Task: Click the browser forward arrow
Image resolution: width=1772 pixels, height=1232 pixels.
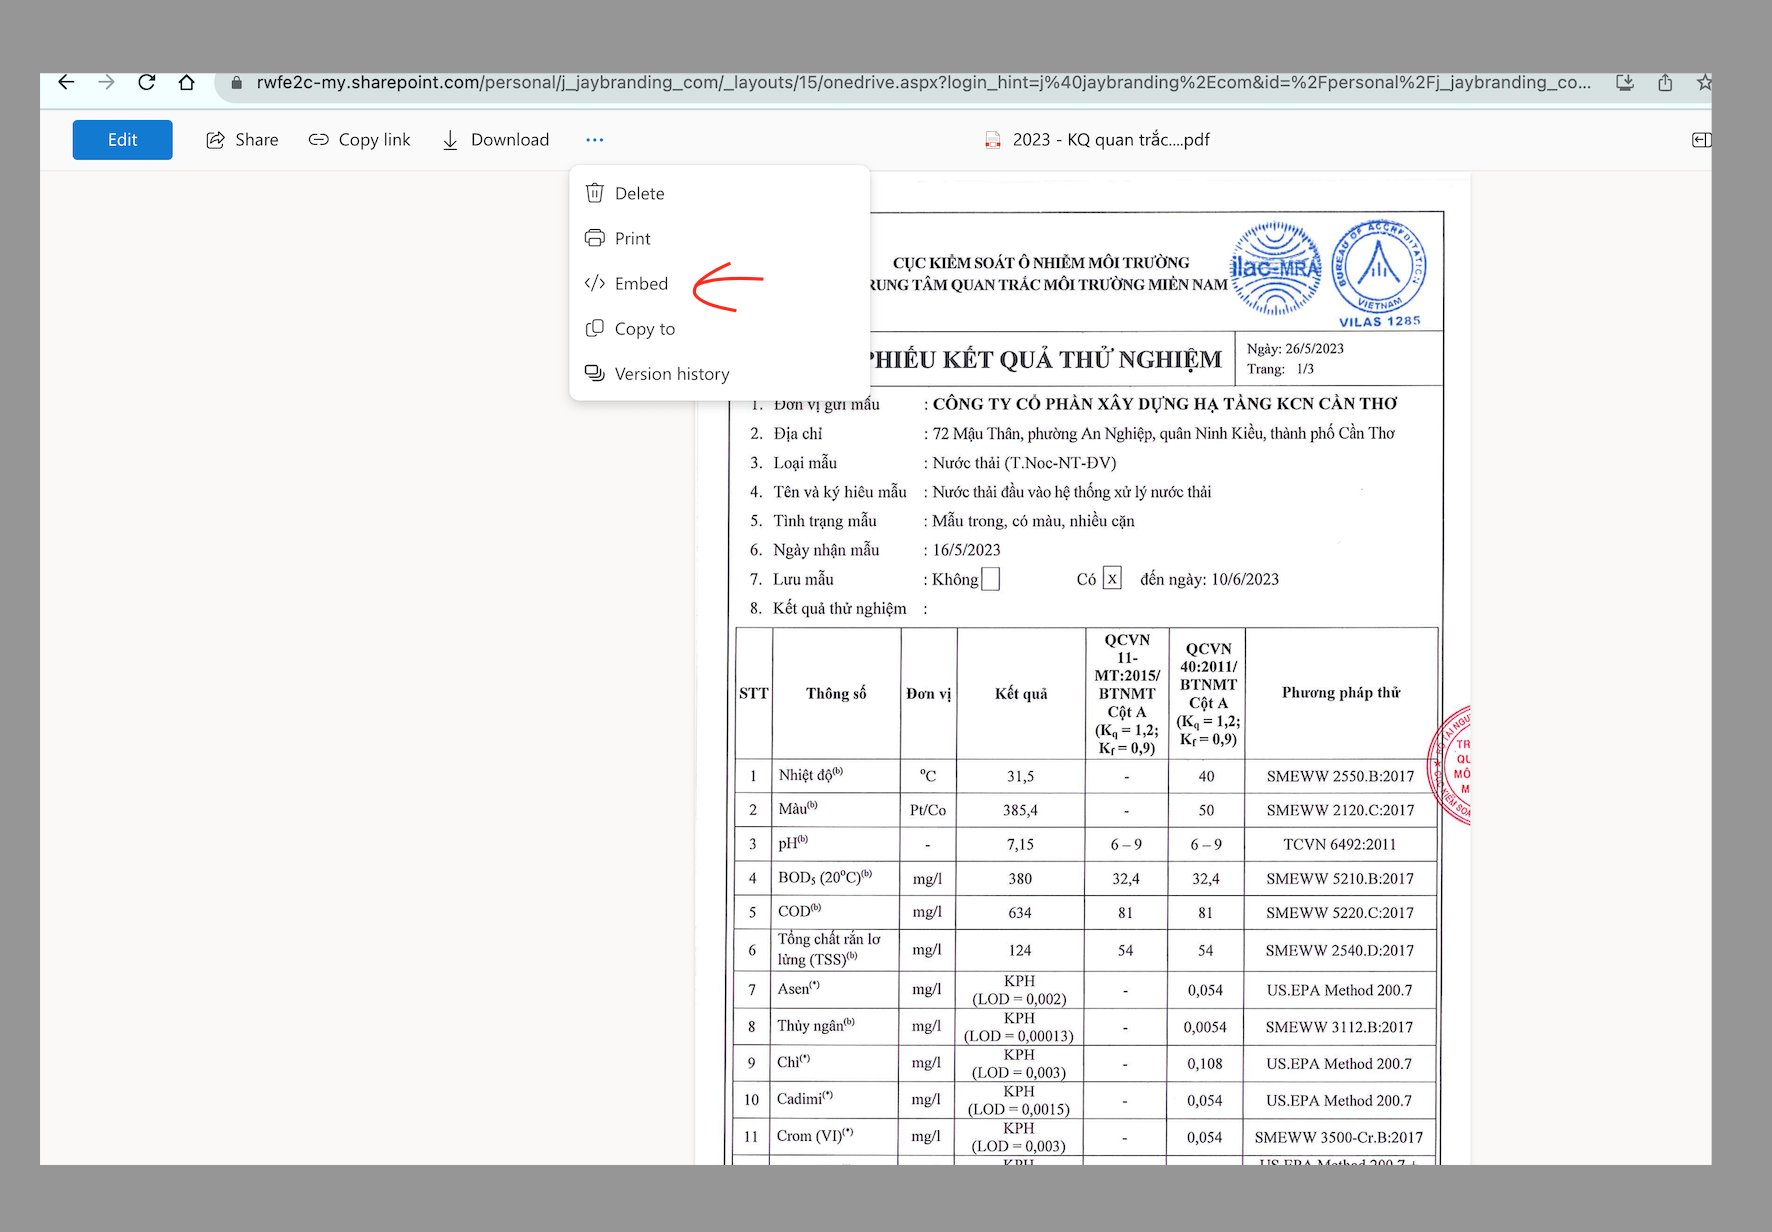Action: [106, 83]
